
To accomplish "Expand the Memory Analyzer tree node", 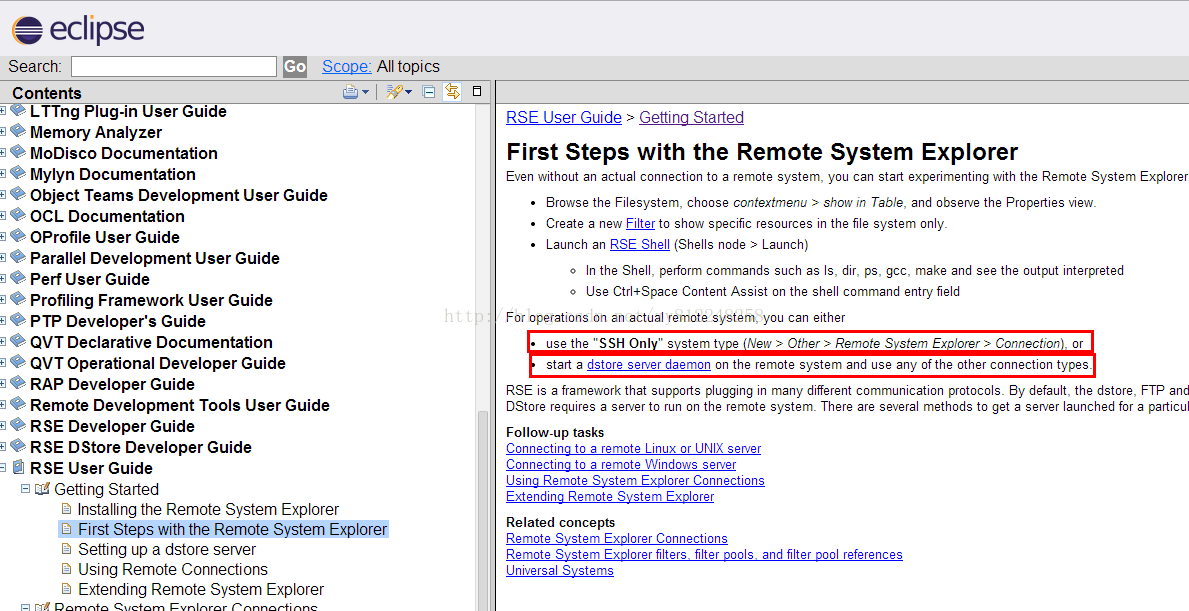I will 2,132.
